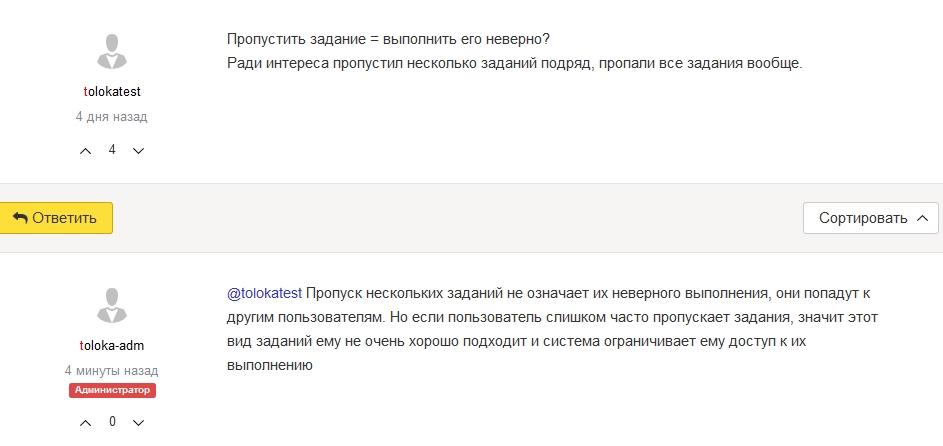The width and height of the screenshot is (943, 446).
Task: Click the '4 минуты назад' timestamp
Action: [x=111, y=371]
